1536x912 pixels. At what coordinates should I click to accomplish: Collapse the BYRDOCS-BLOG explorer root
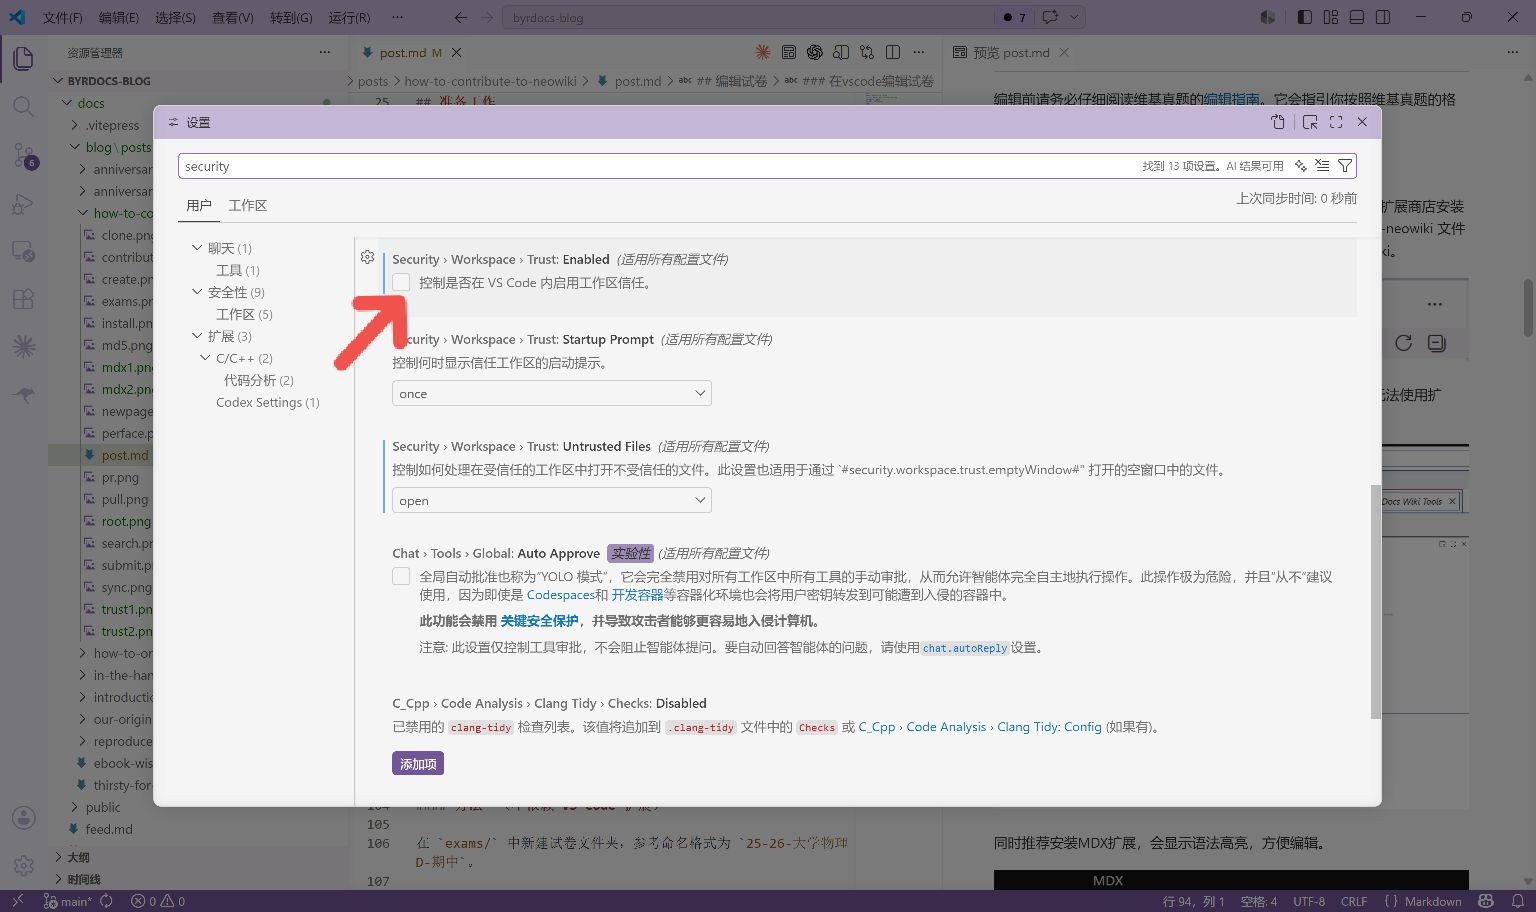(58, 81)
